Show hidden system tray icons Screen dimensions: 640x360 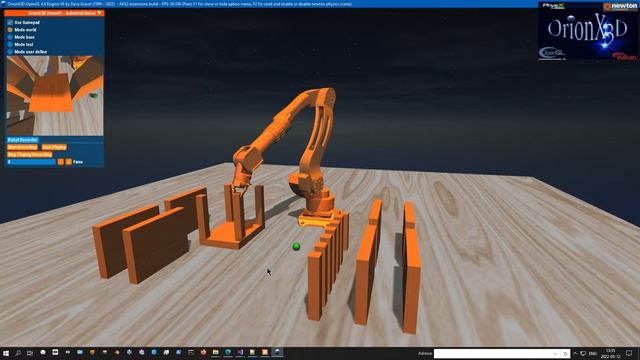click(x=575, y=353)
